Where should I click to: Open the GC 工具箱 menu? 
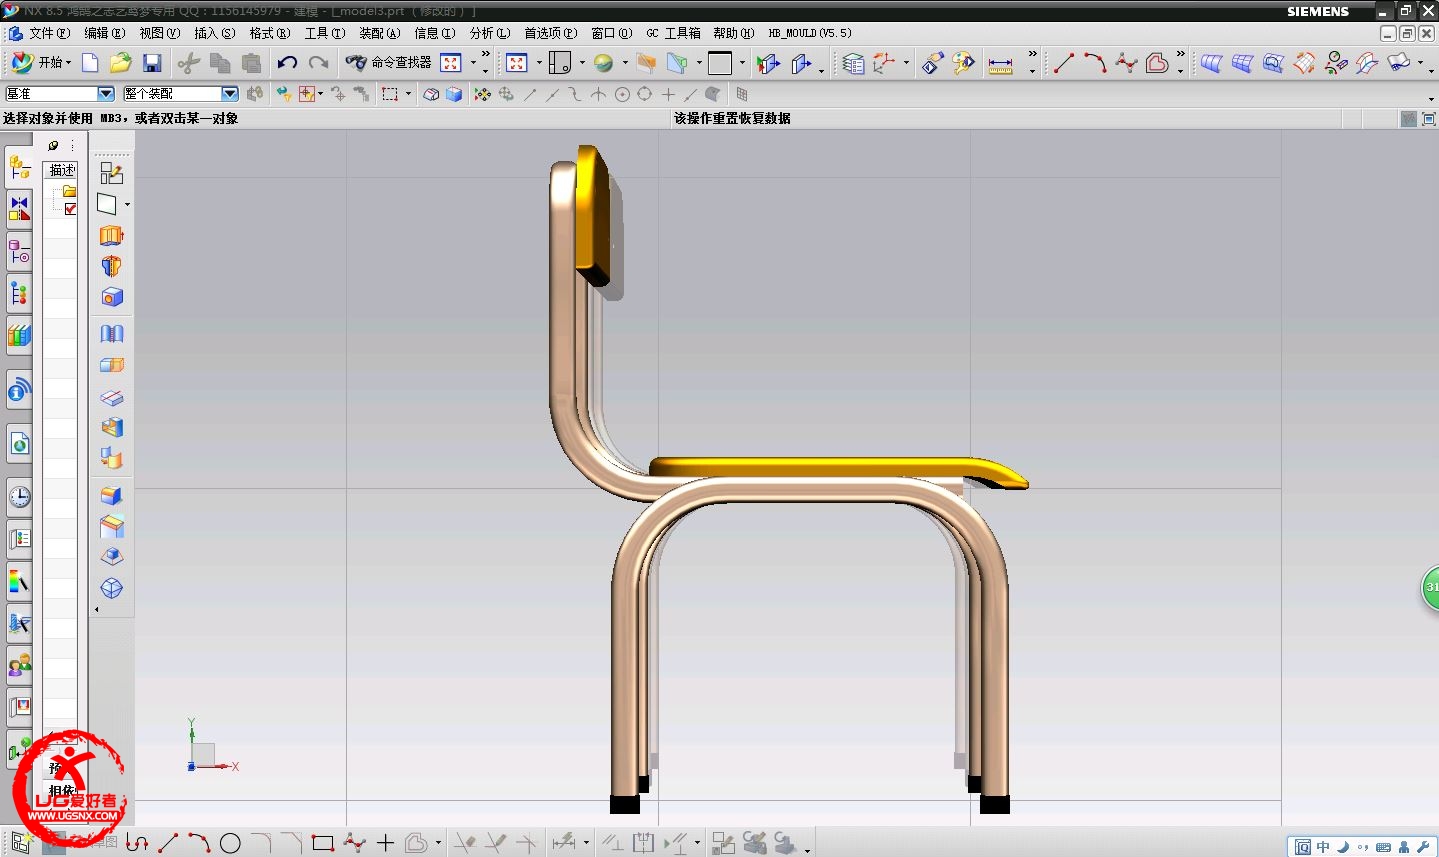point(673,33)
